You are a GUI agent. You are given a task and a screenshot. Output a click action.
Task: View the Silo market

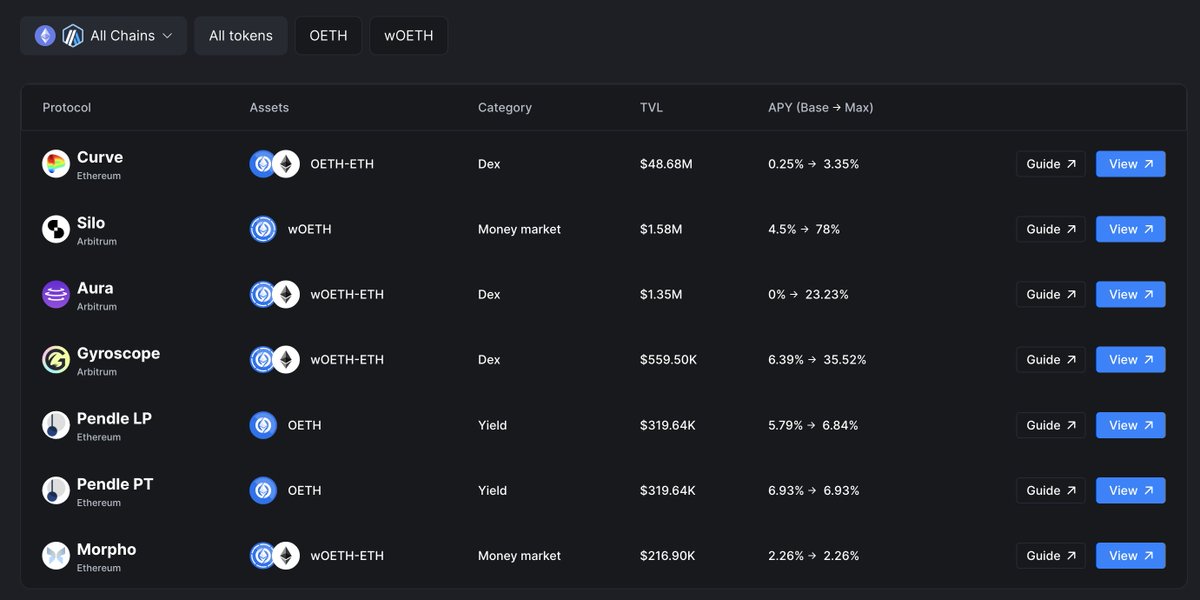[x=1130, y=229]
